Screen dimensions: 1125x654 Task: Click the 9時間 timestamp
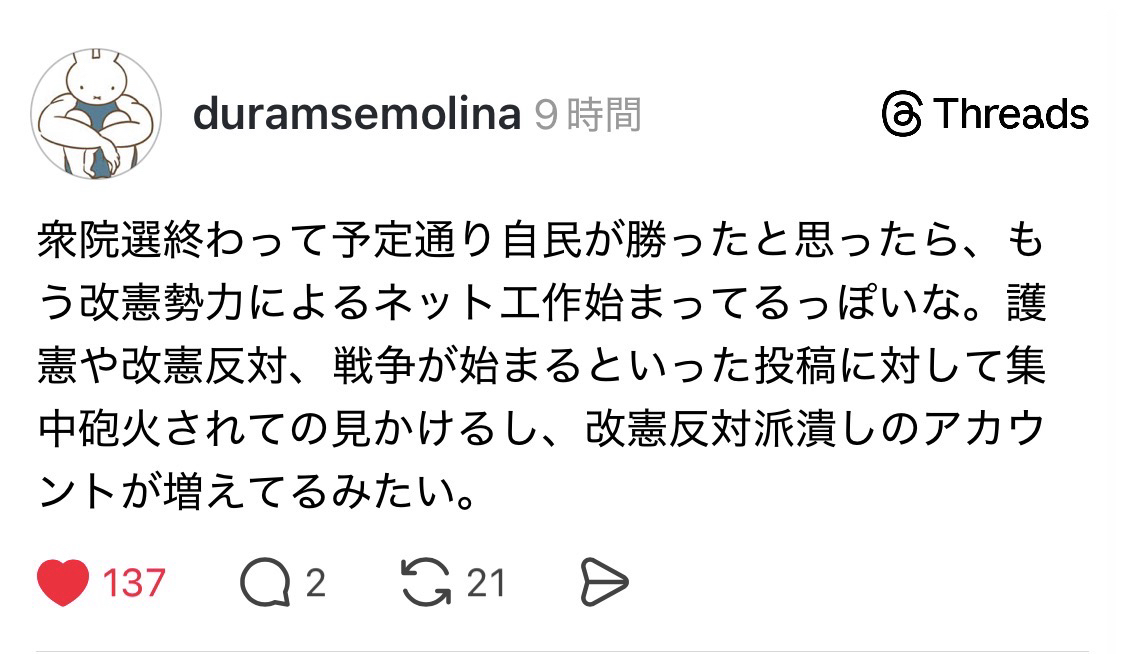[589, 115]
